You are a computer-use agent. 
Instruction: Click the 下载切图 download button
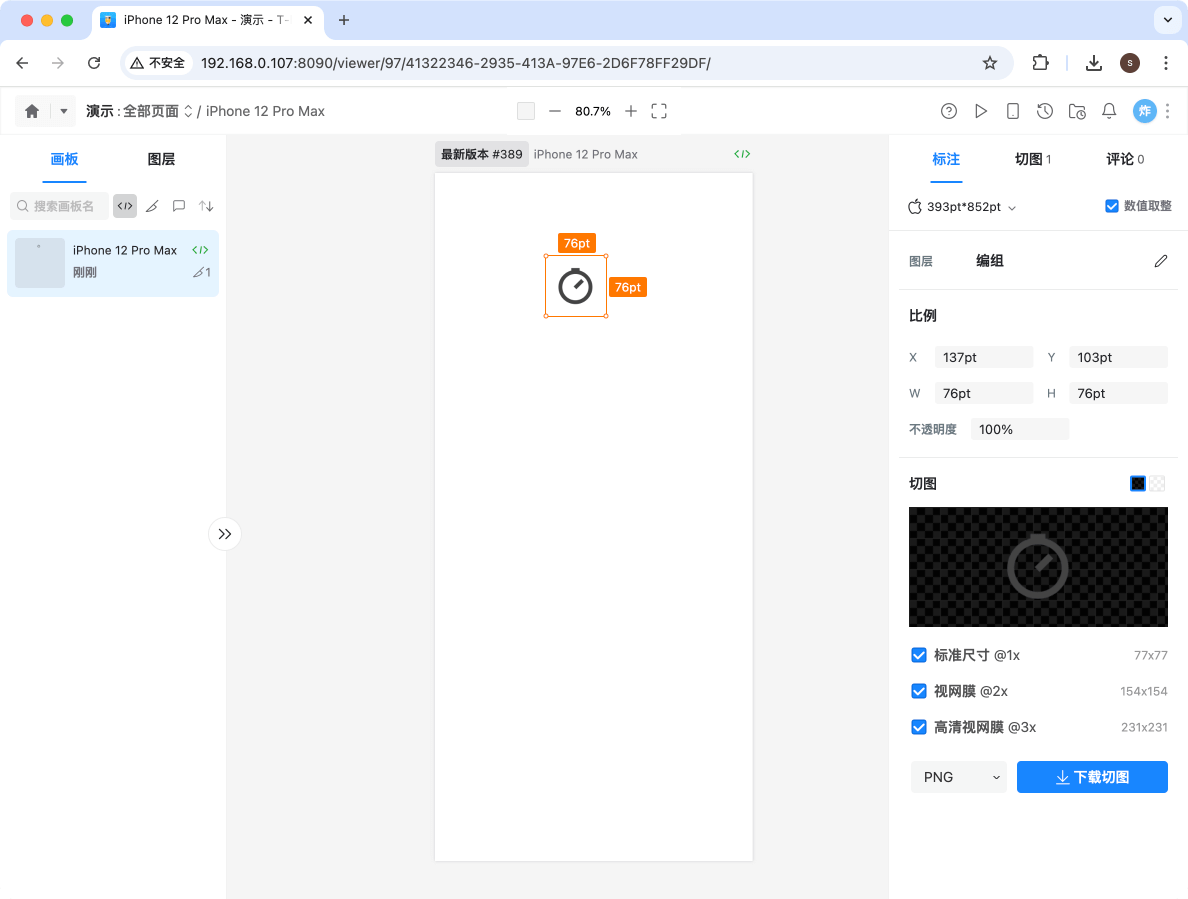click(x=1092, y=777)
